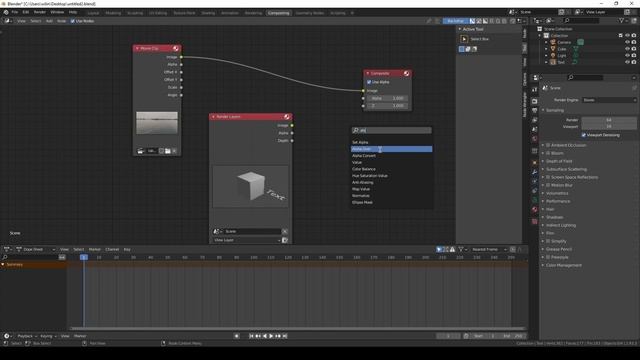
Task: Switch to the Layout workspace tab
Action: [x=93, y=13]
